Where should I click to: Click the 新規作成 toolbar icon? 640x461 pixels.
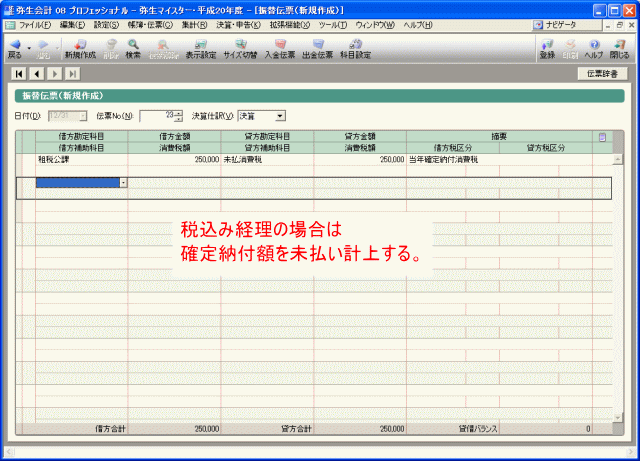(x=80, y=49)
